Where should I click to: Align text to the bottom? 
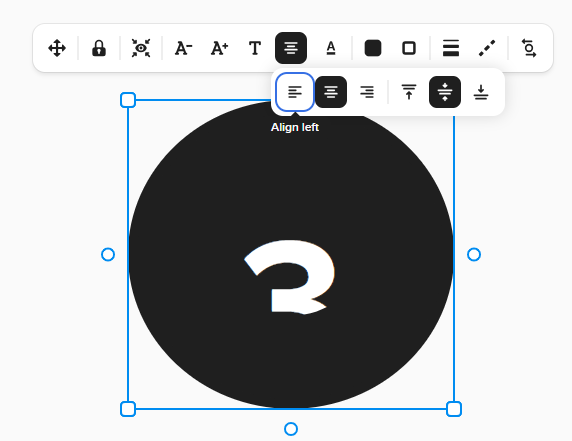pyautogui.click(x=481, y=92)
